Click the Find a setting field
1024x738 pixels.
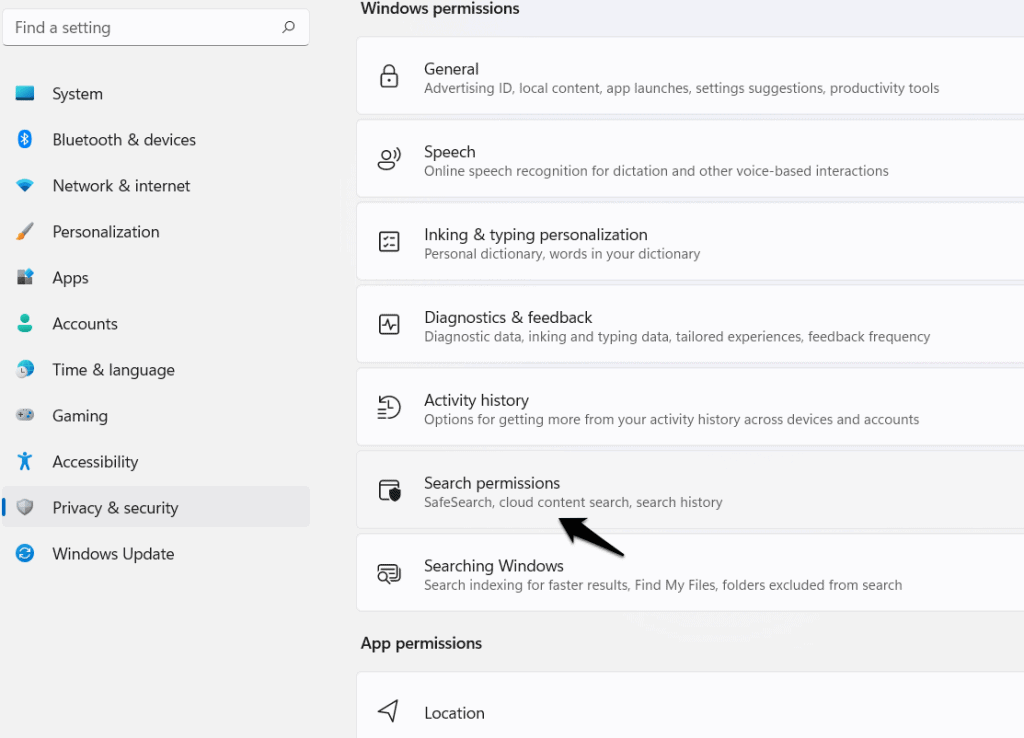[x=155, y=27]
